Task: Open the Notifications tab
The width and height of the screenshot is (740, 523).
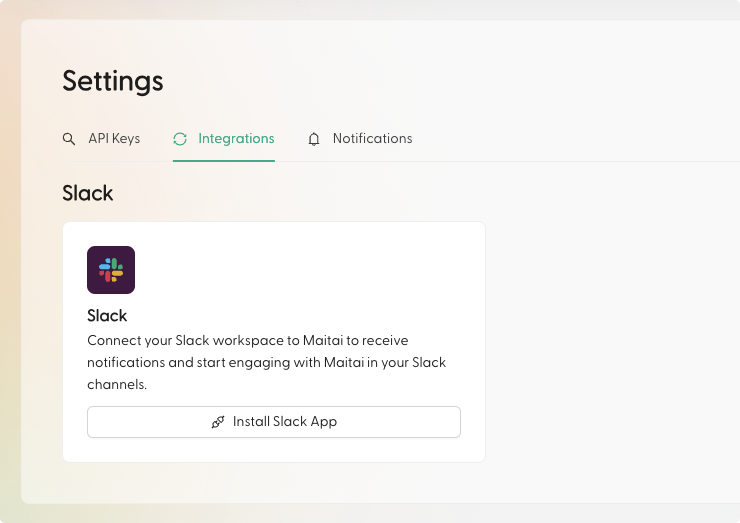Action: pos(360,139)
